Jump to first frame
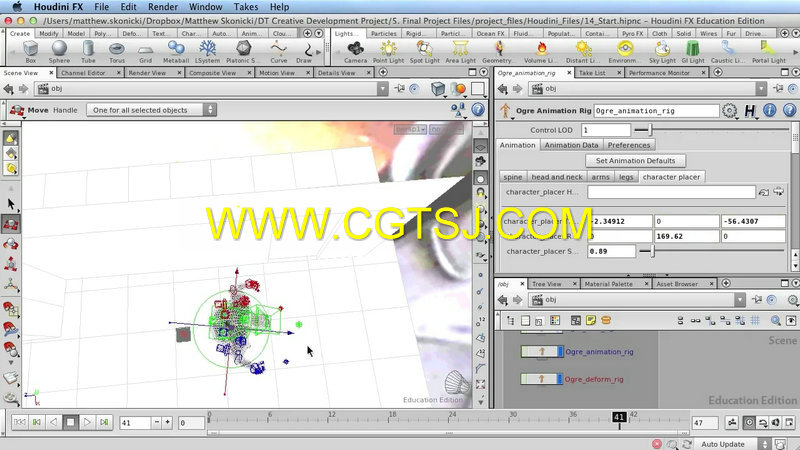The image size is (800, 450). click(20, 422)
